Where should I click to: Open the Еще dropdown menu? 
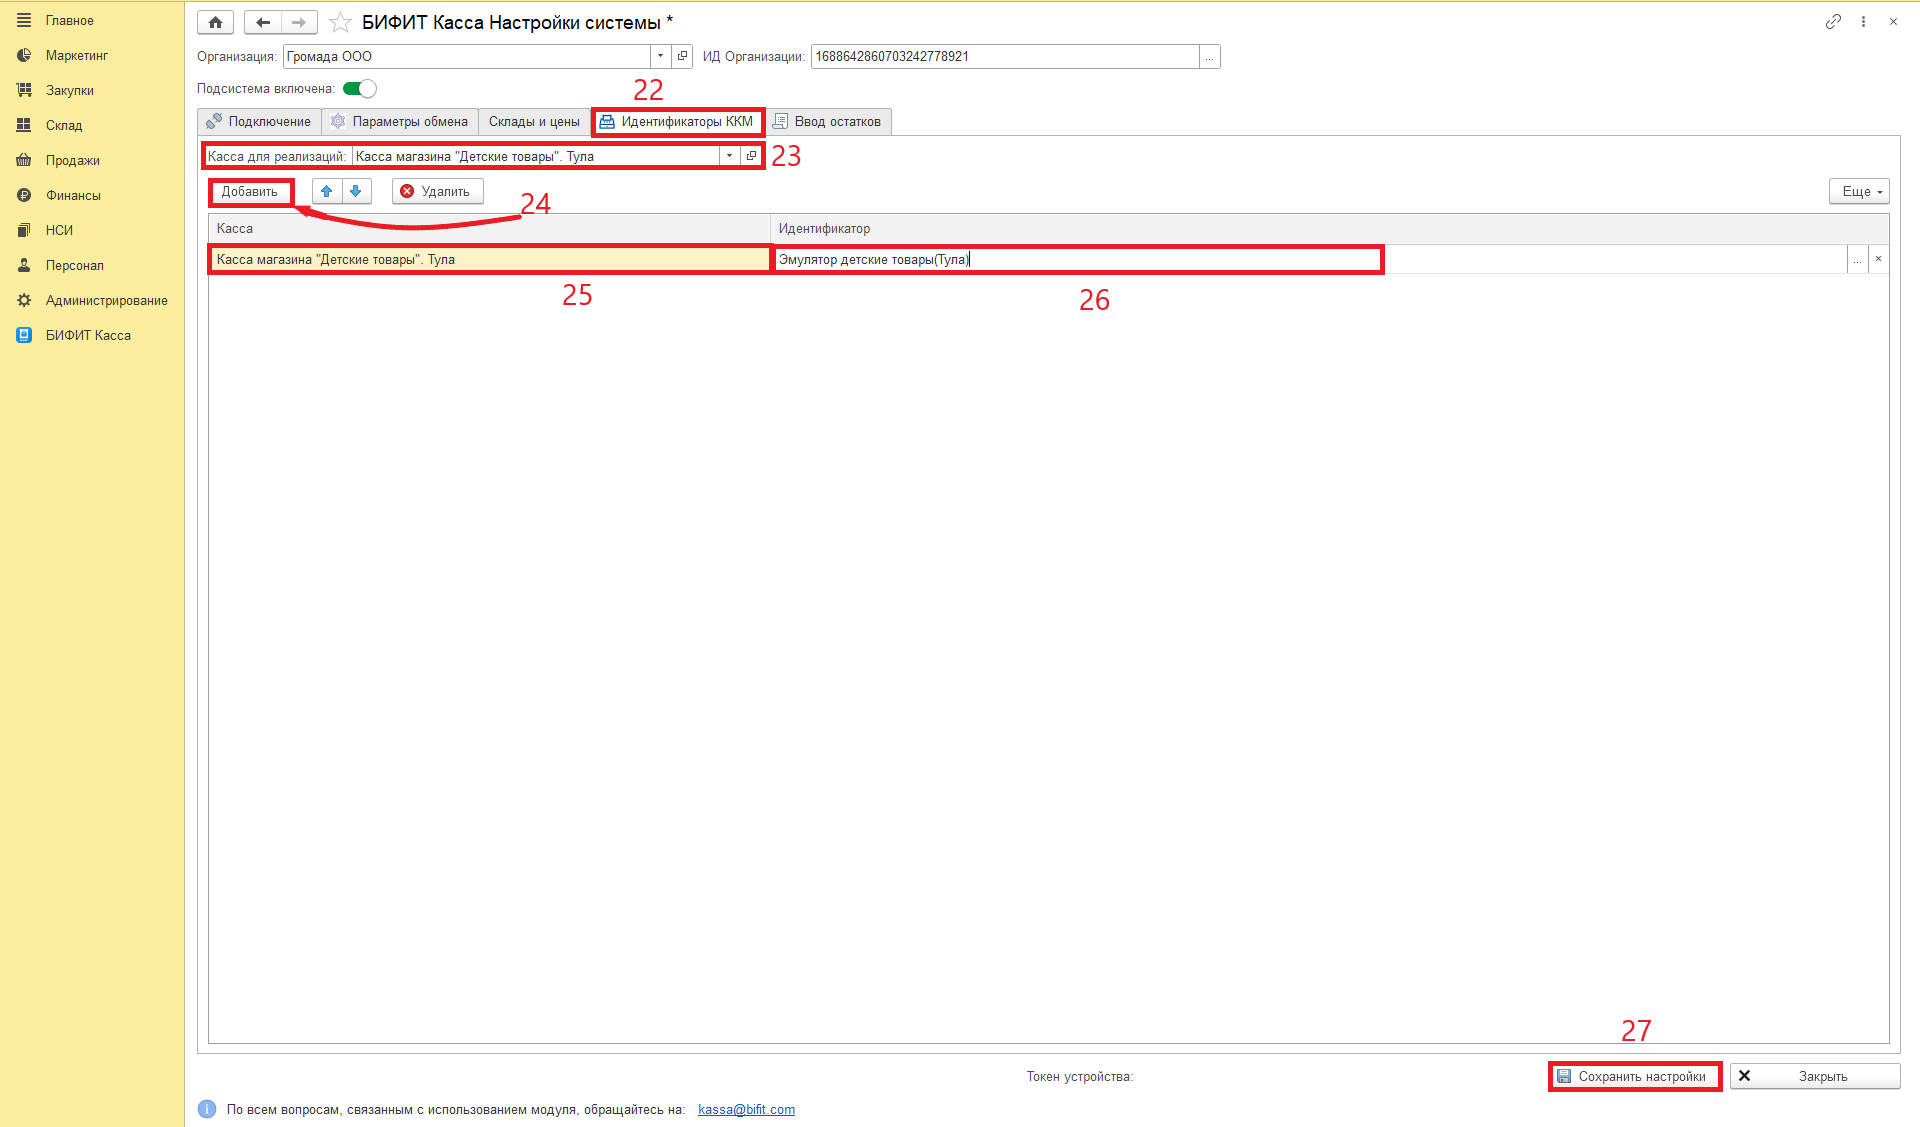point(1859,191)
